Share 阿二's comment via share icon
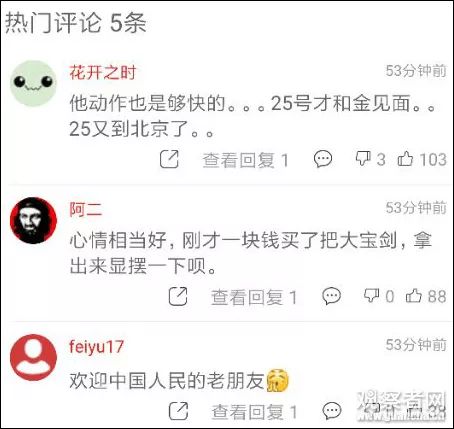 click(178, 296)
